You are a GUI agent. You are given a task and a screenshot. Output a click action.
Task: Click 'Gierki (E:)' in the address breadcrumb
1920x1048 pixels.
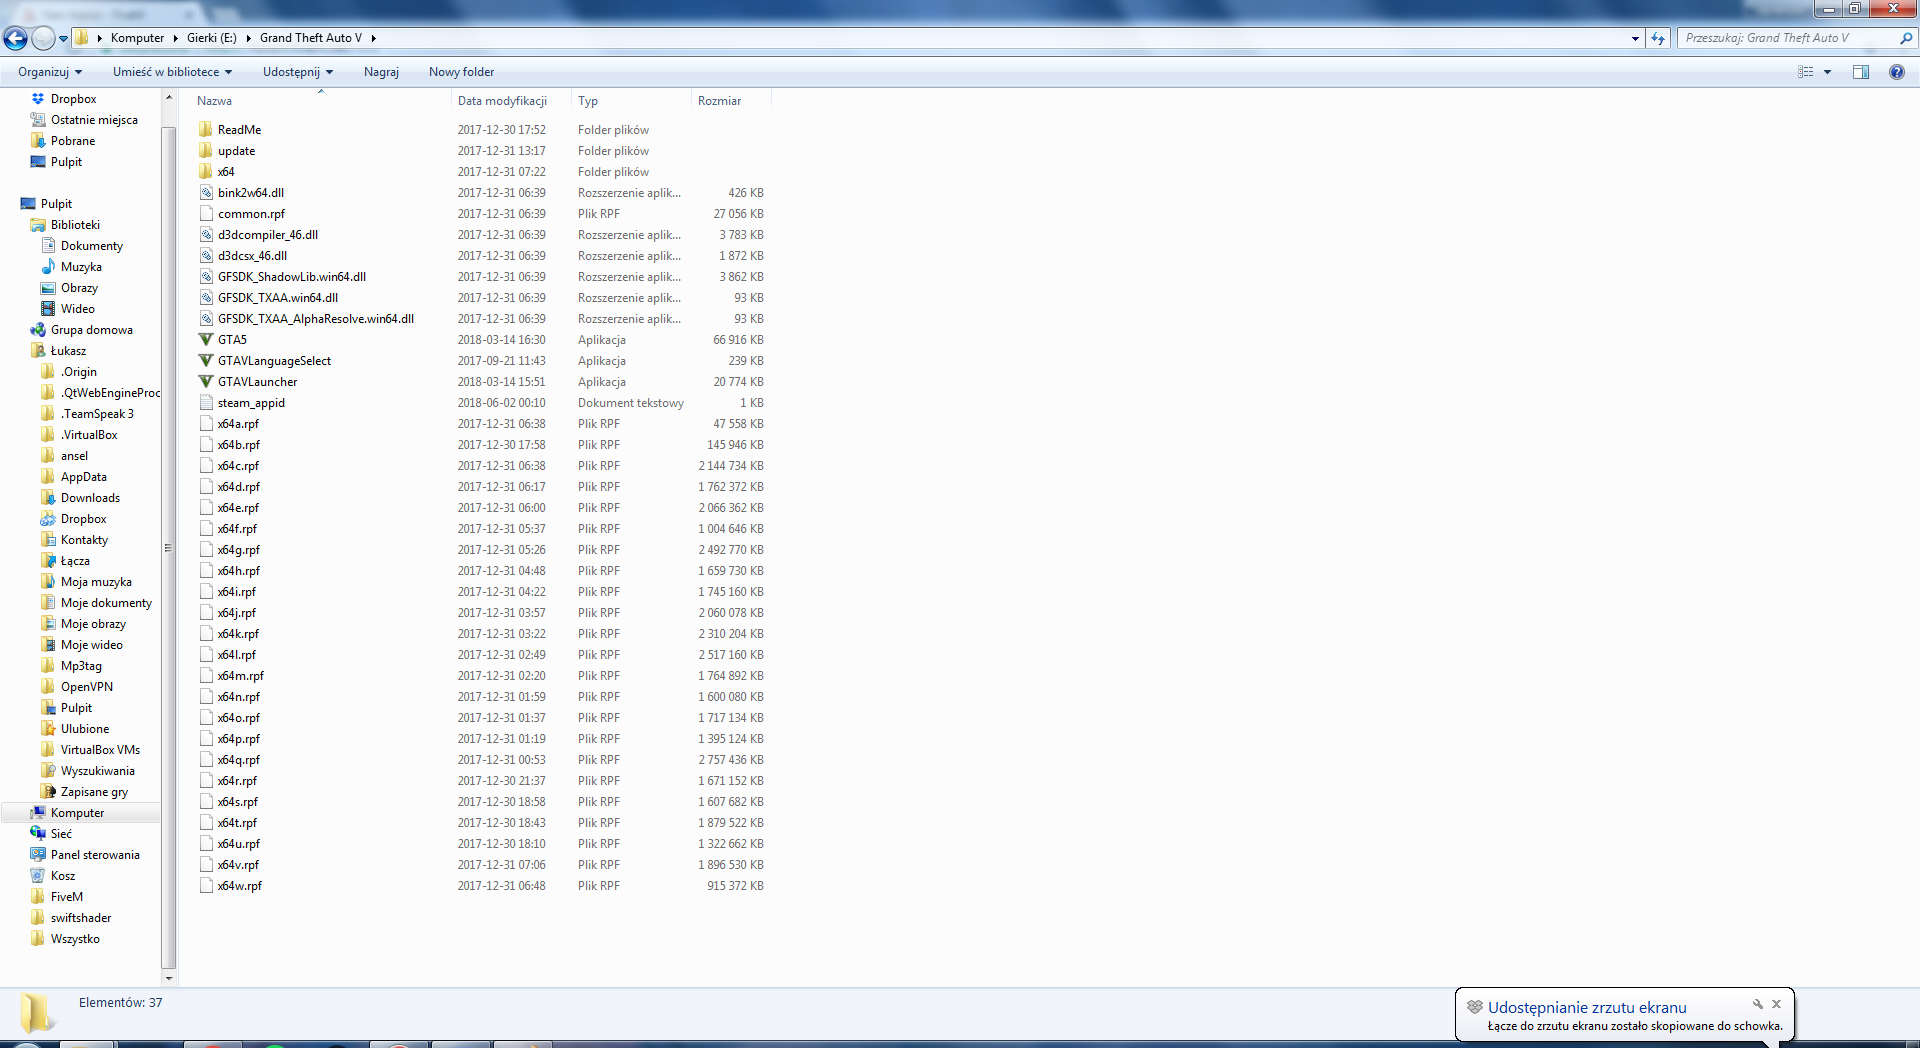click(212, 38)
